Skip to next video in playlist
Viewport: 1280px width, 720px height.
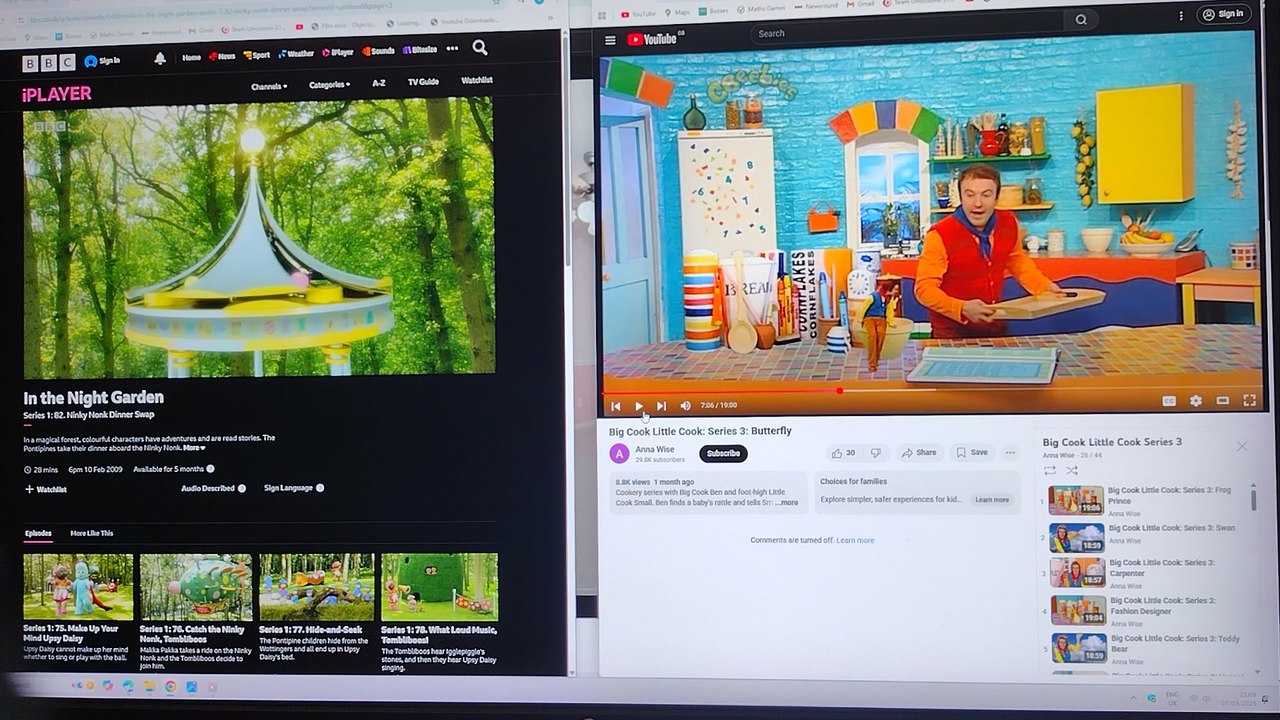pyautogui.click(x=661, y=406)
